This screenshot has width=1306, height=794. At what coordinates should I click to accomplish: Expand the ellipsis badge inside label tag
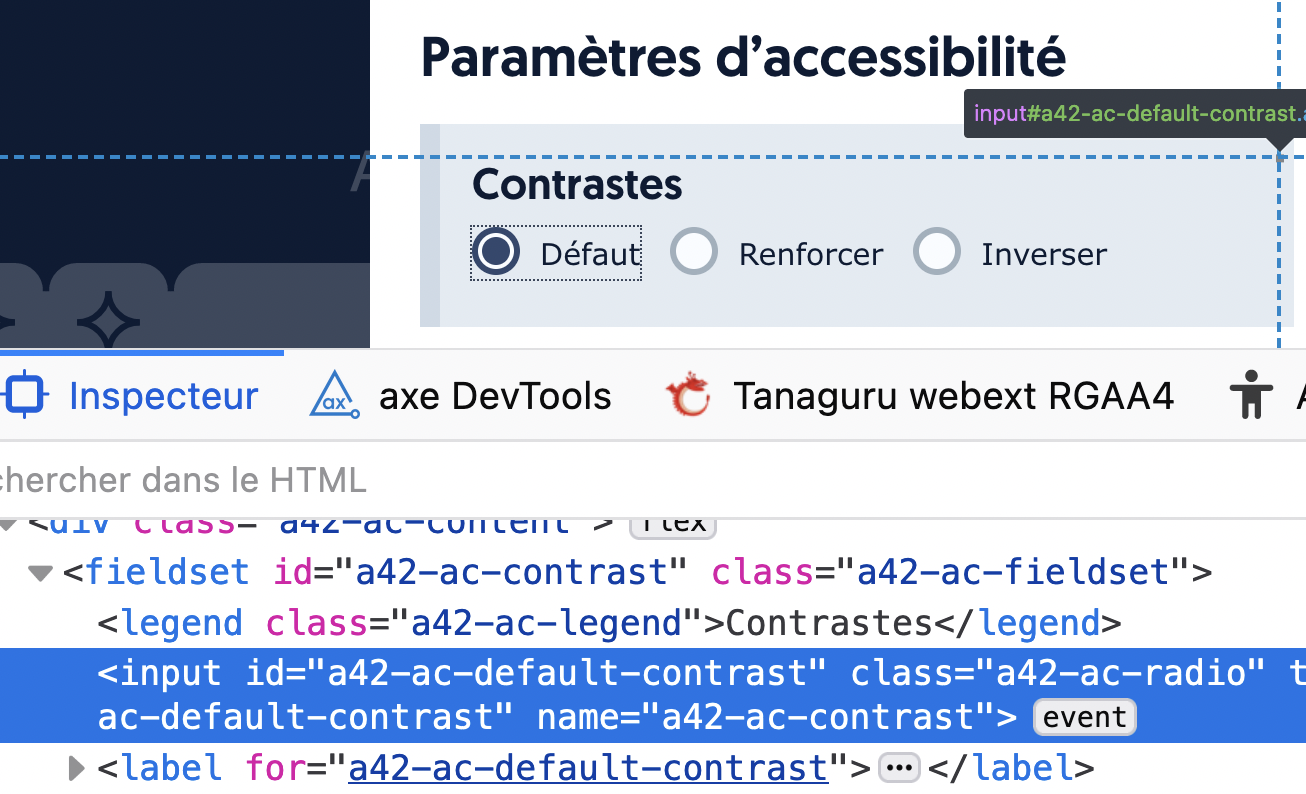(x=898, y=768)
